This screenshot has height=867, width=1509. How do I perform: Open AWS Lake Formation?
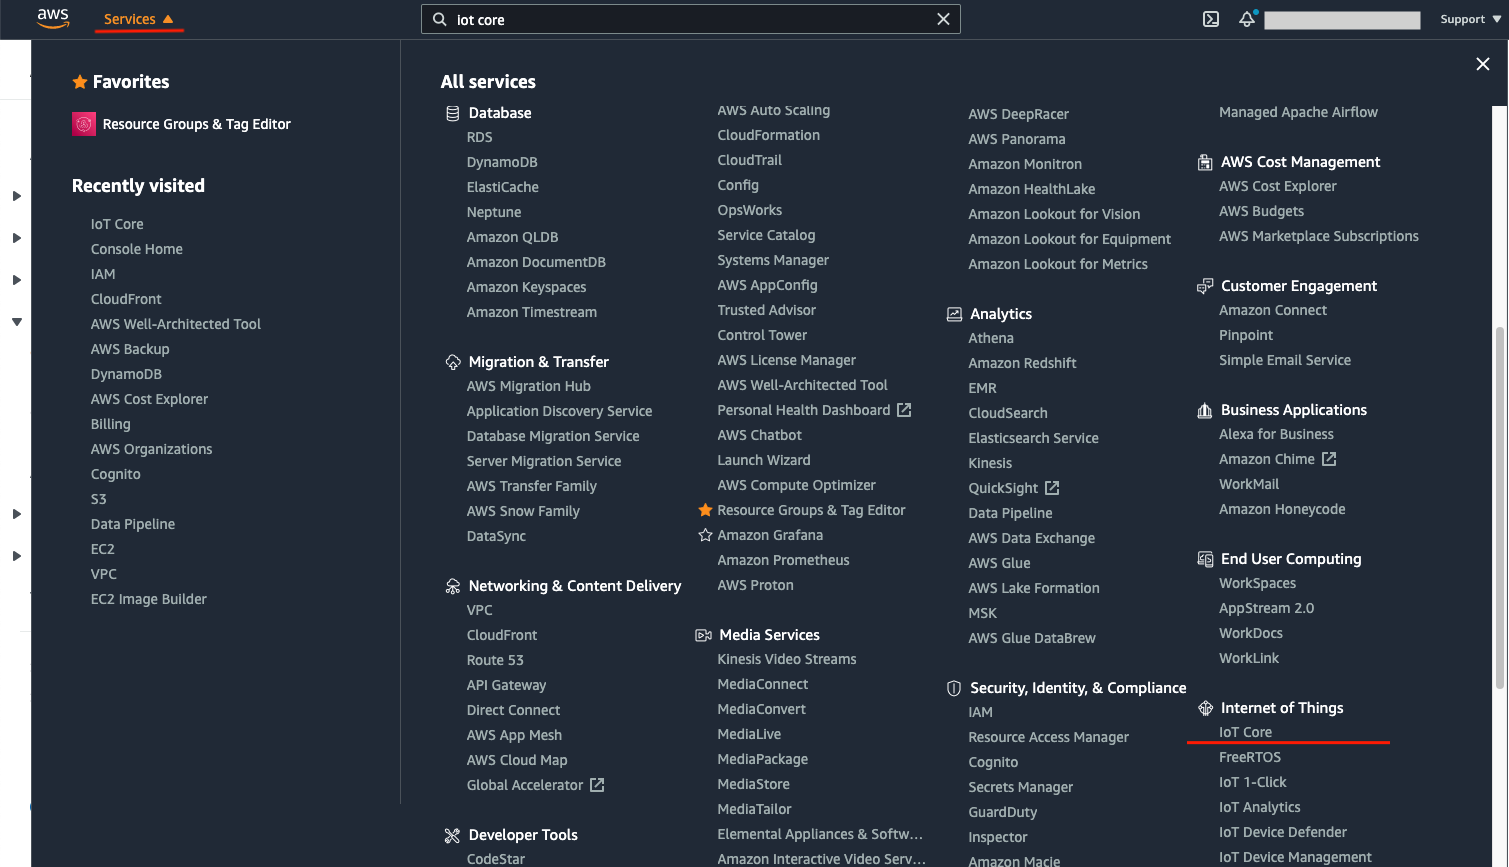point(1034,588)
